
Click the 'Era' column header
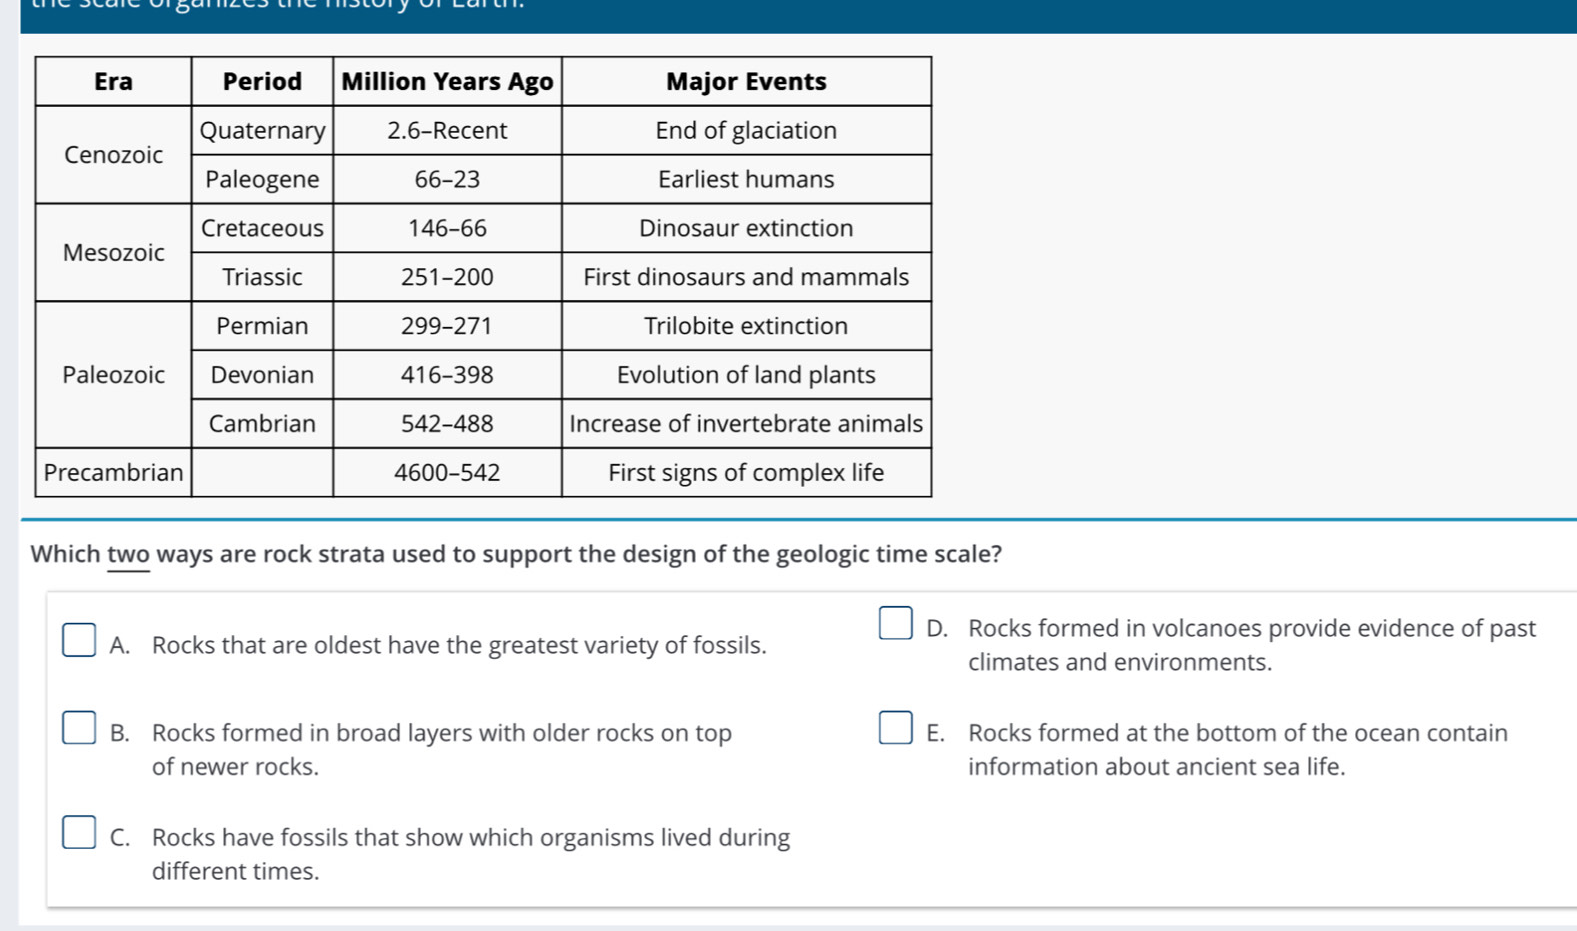(113, 81)
